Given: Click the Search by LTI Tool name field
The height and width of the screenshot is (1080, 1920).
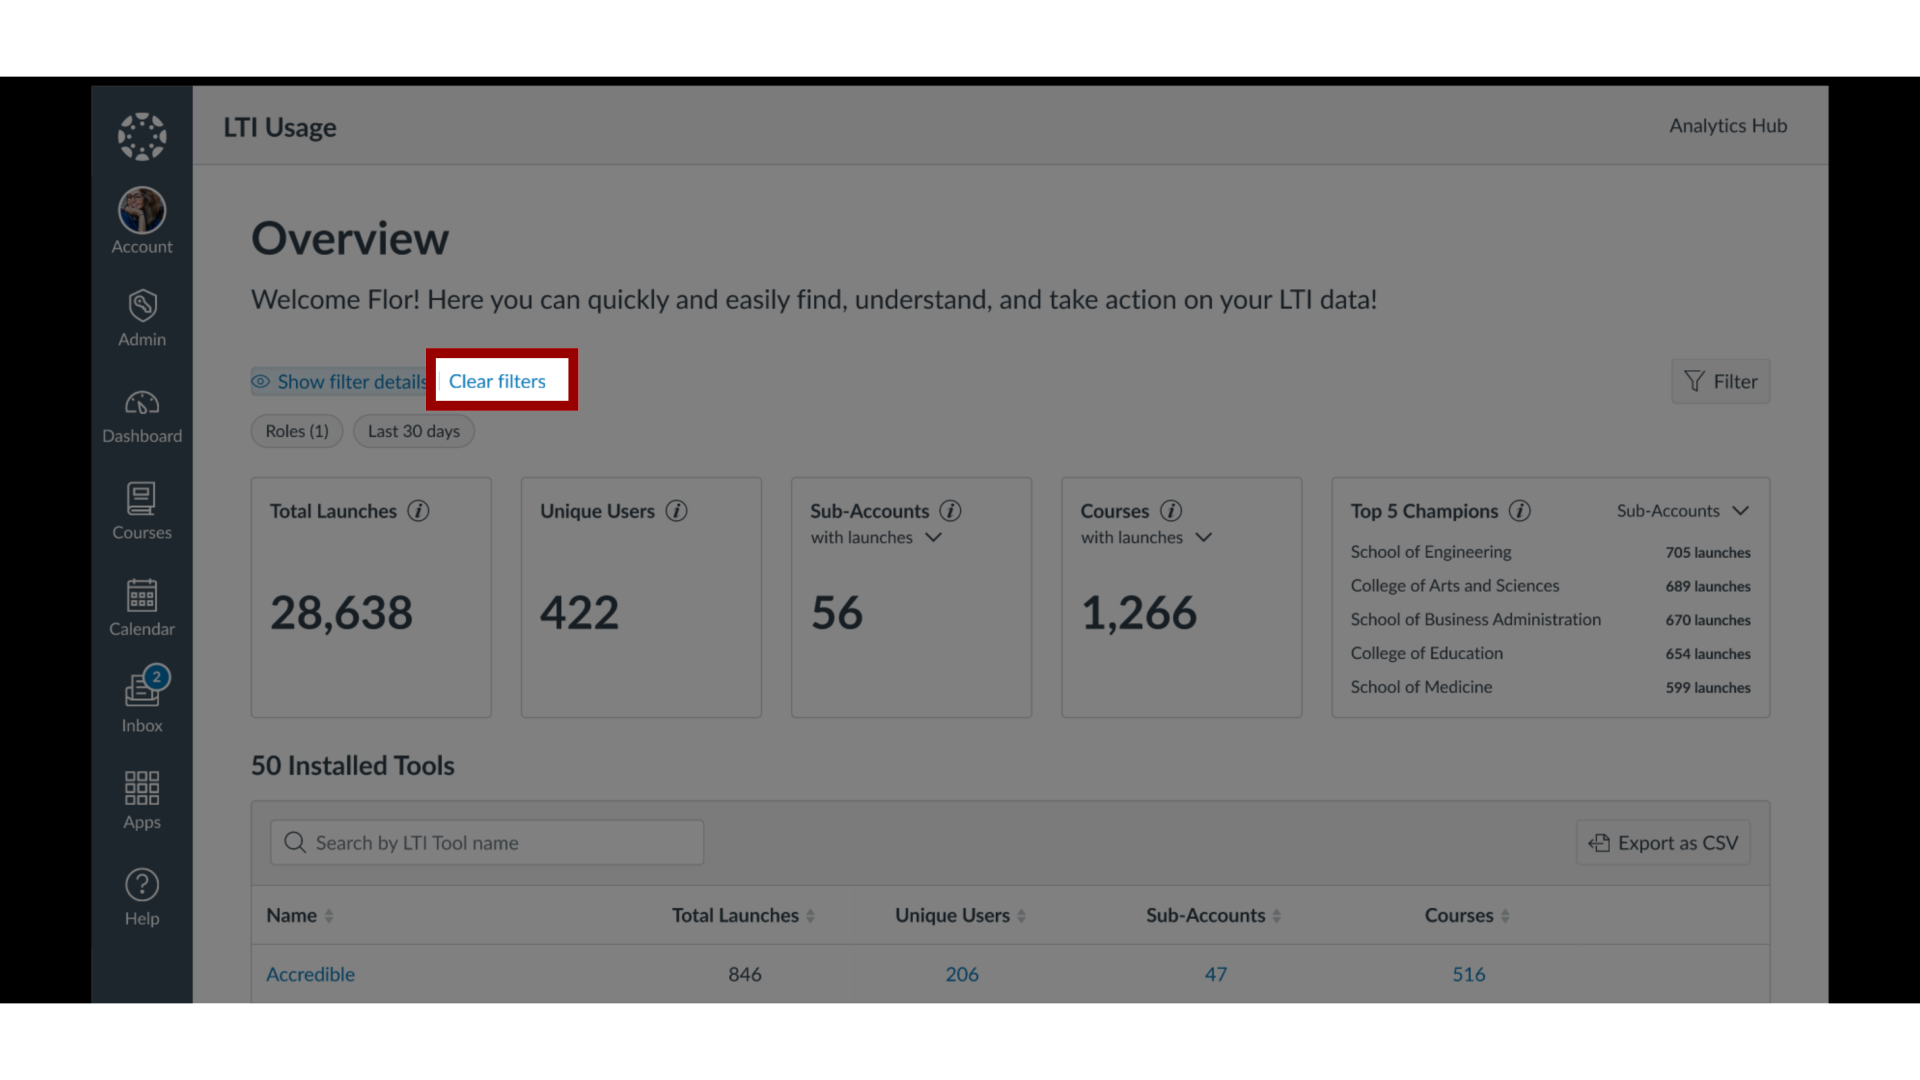Looking at the screenshot, I should (x=488, y=841).
